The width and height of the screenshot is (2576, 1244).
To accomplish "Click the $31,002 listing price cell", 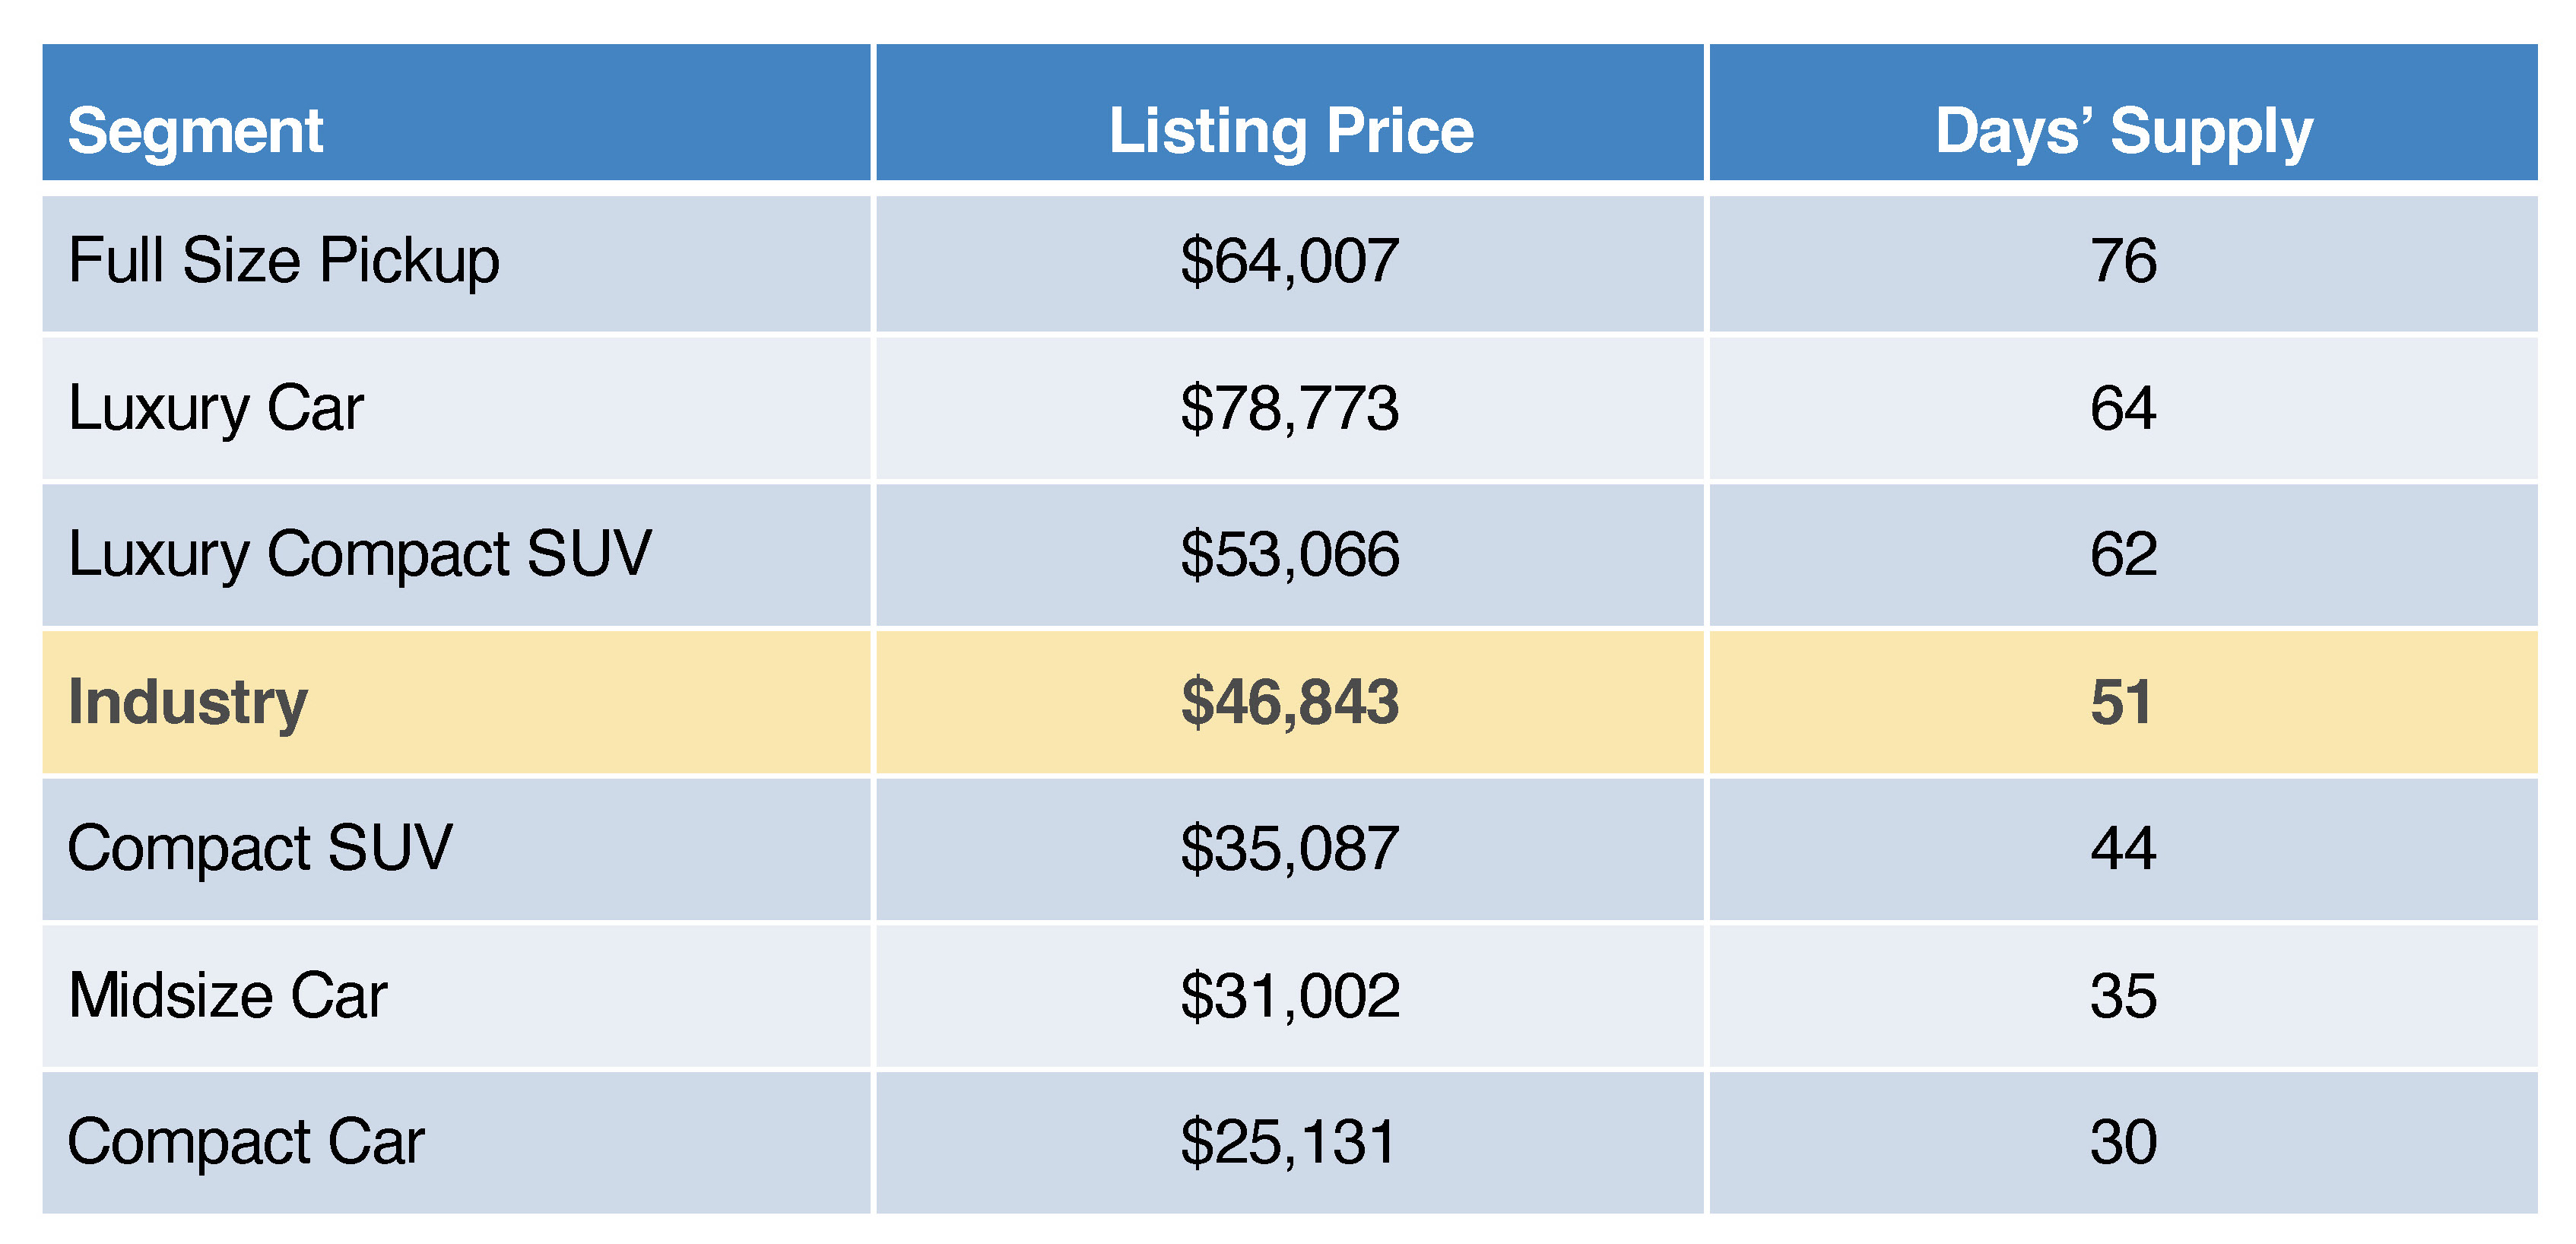I will coord(1289,995).
